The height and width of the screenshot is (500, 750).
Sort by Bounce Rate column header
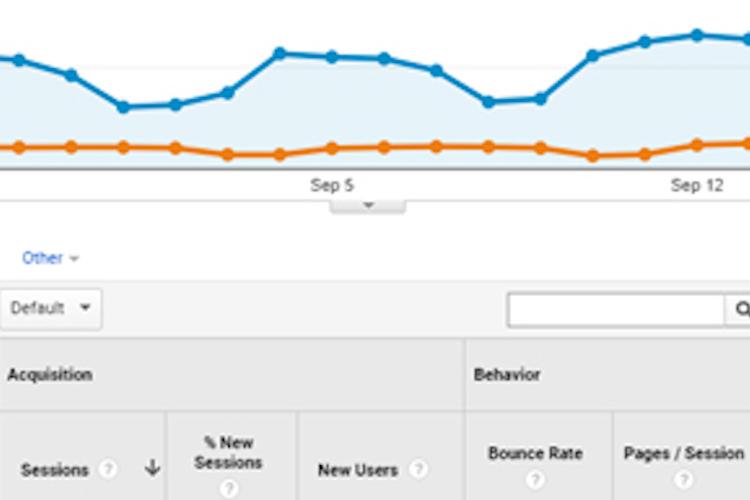pos(535,453)
